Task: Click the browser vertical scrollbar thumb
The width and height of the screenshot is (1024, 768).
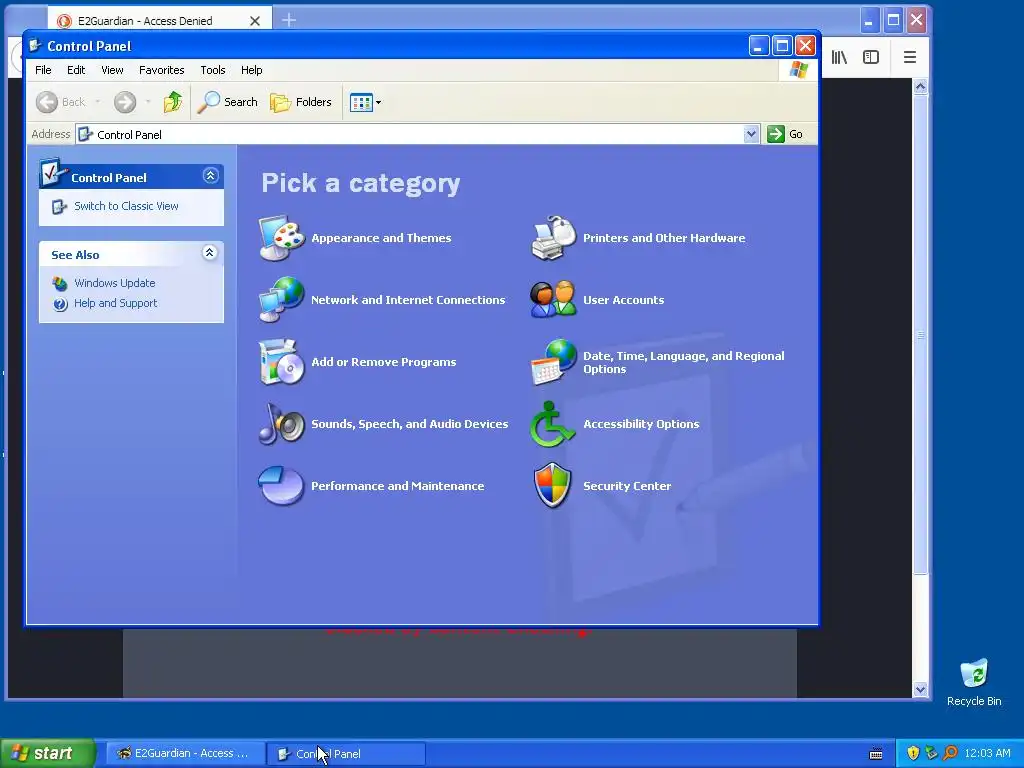Action: click(920, 334)
